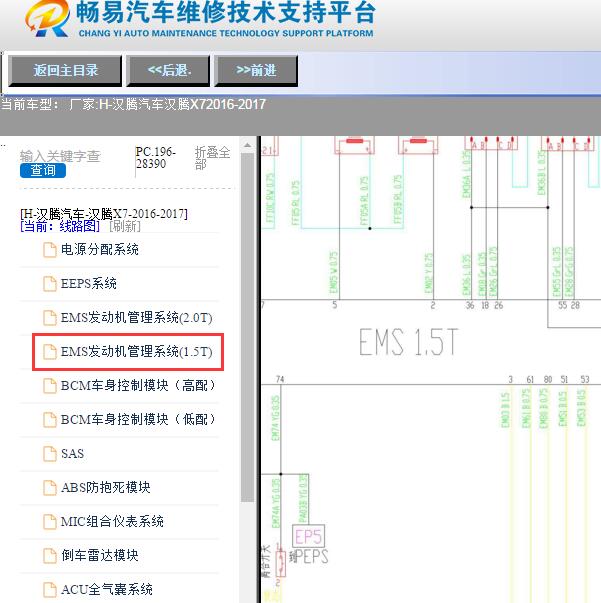Open ACU安全气囊系统 tree item
The width and height of the screenshot is (601, 603).
[107, 589]
